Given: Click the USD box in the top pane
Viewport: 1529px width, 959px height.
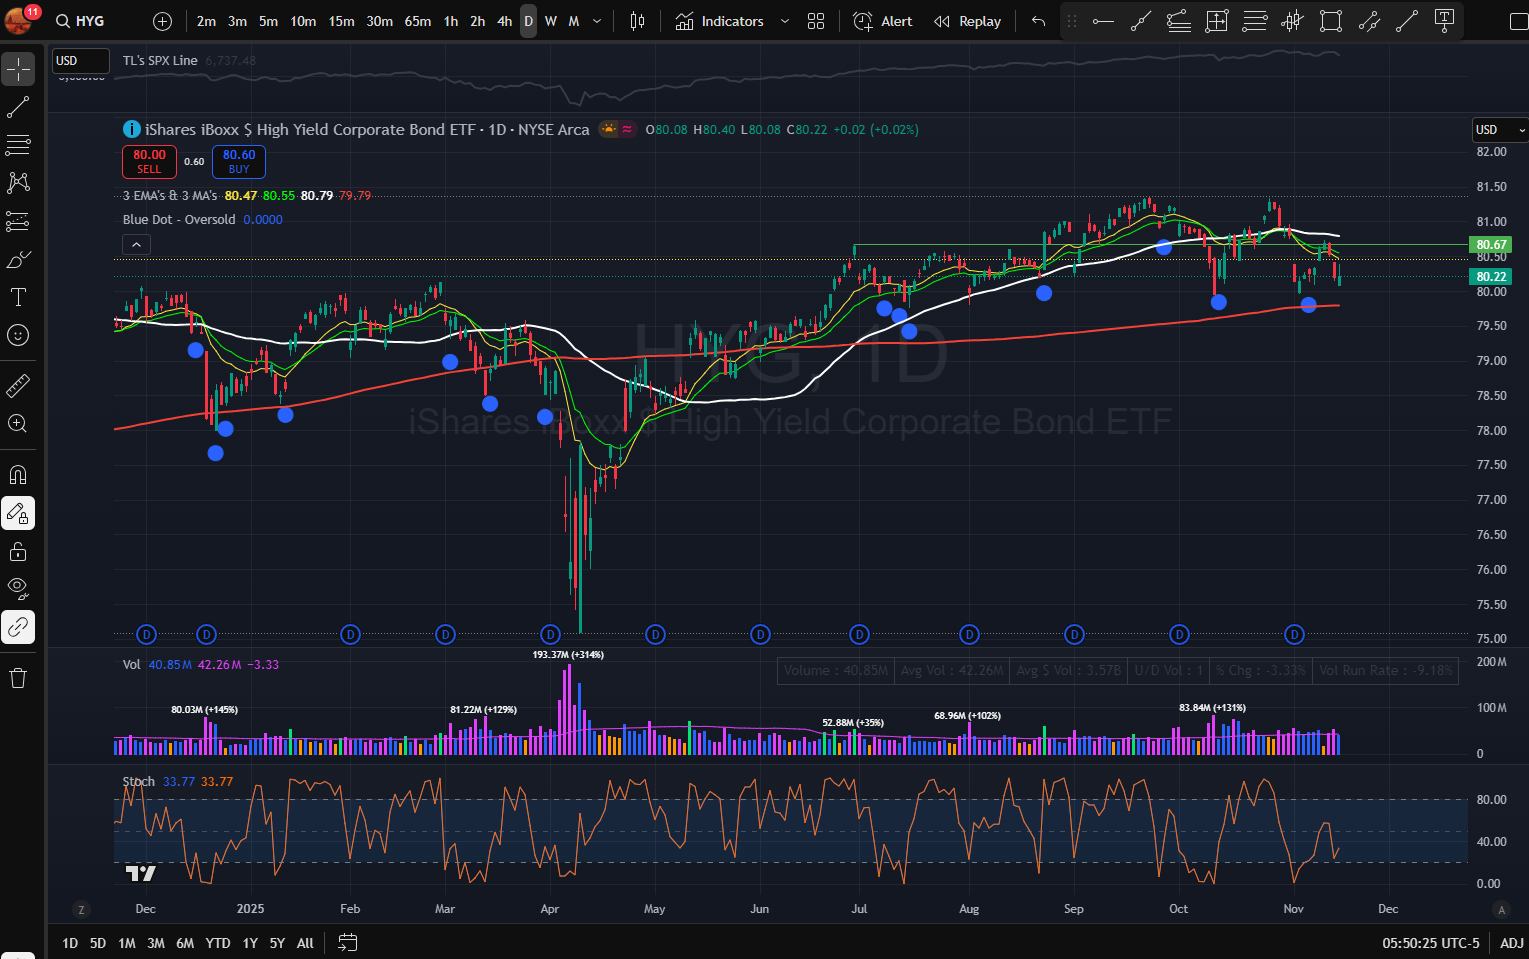Looking at the screenshot, I should (x=80, y=61).
